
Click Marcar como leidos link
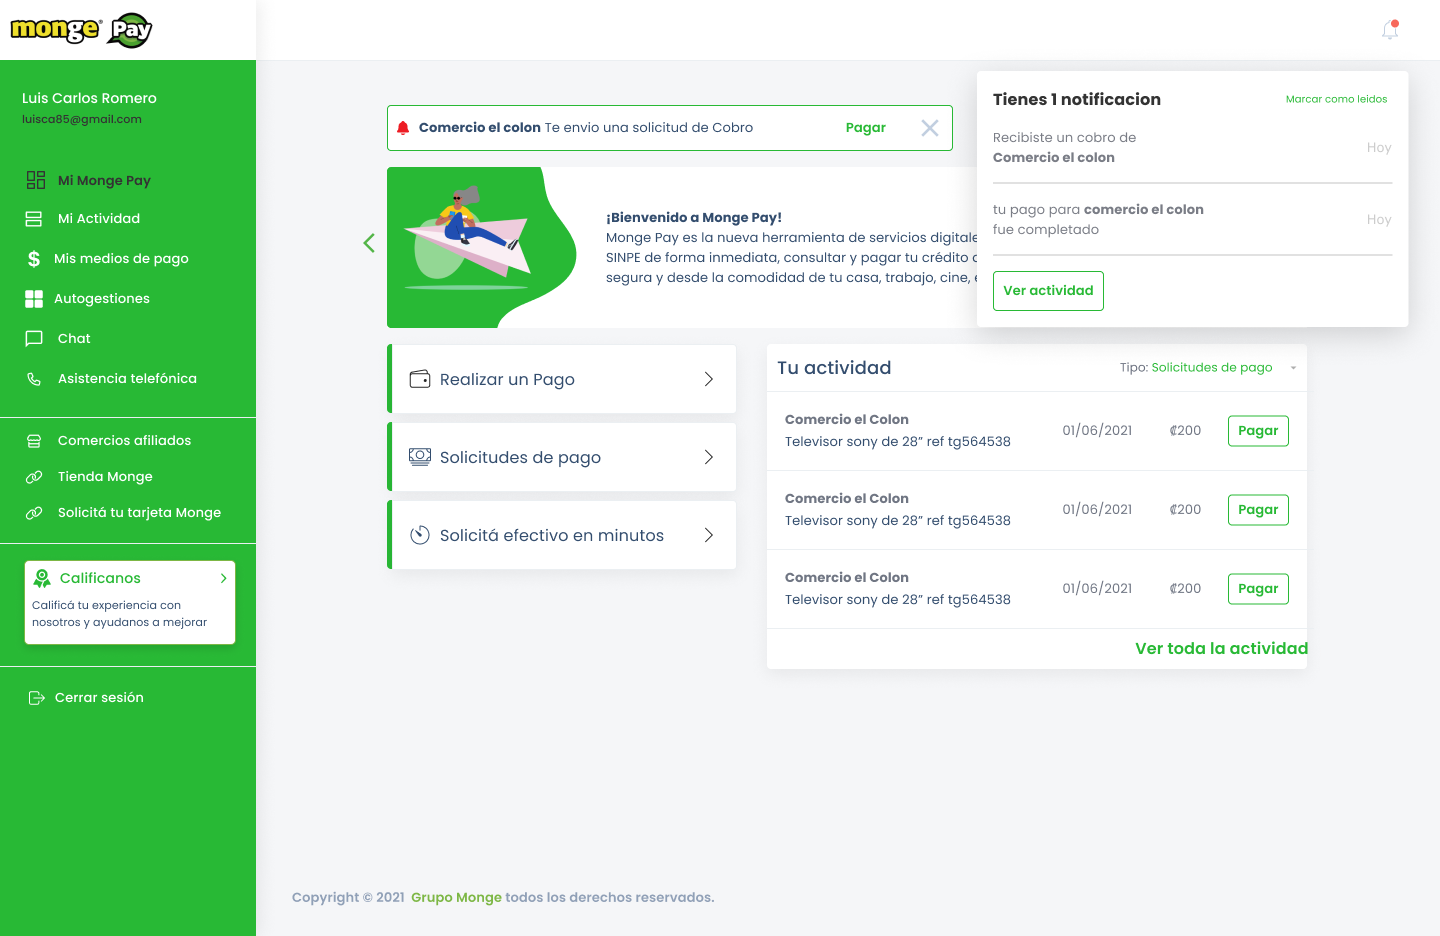tap(1336, 99)
